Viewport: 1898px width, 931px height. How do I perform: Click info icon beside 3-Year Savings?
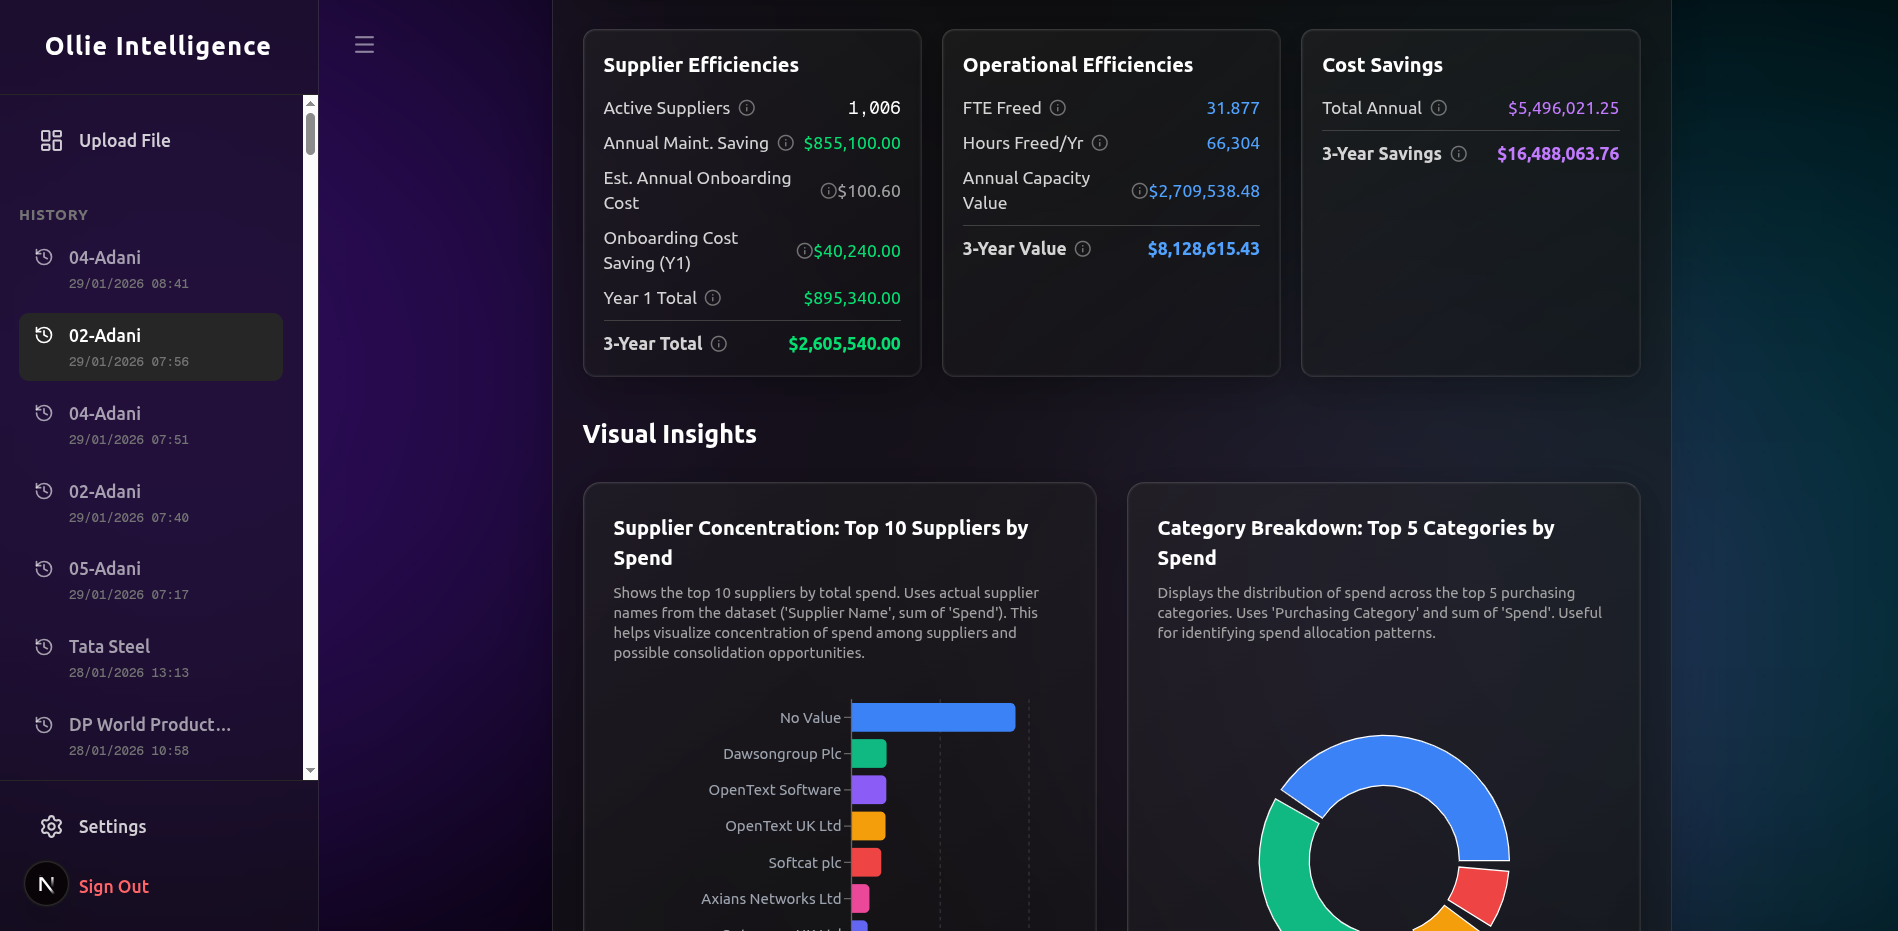pyautogui.click(x=1459, y=154)
